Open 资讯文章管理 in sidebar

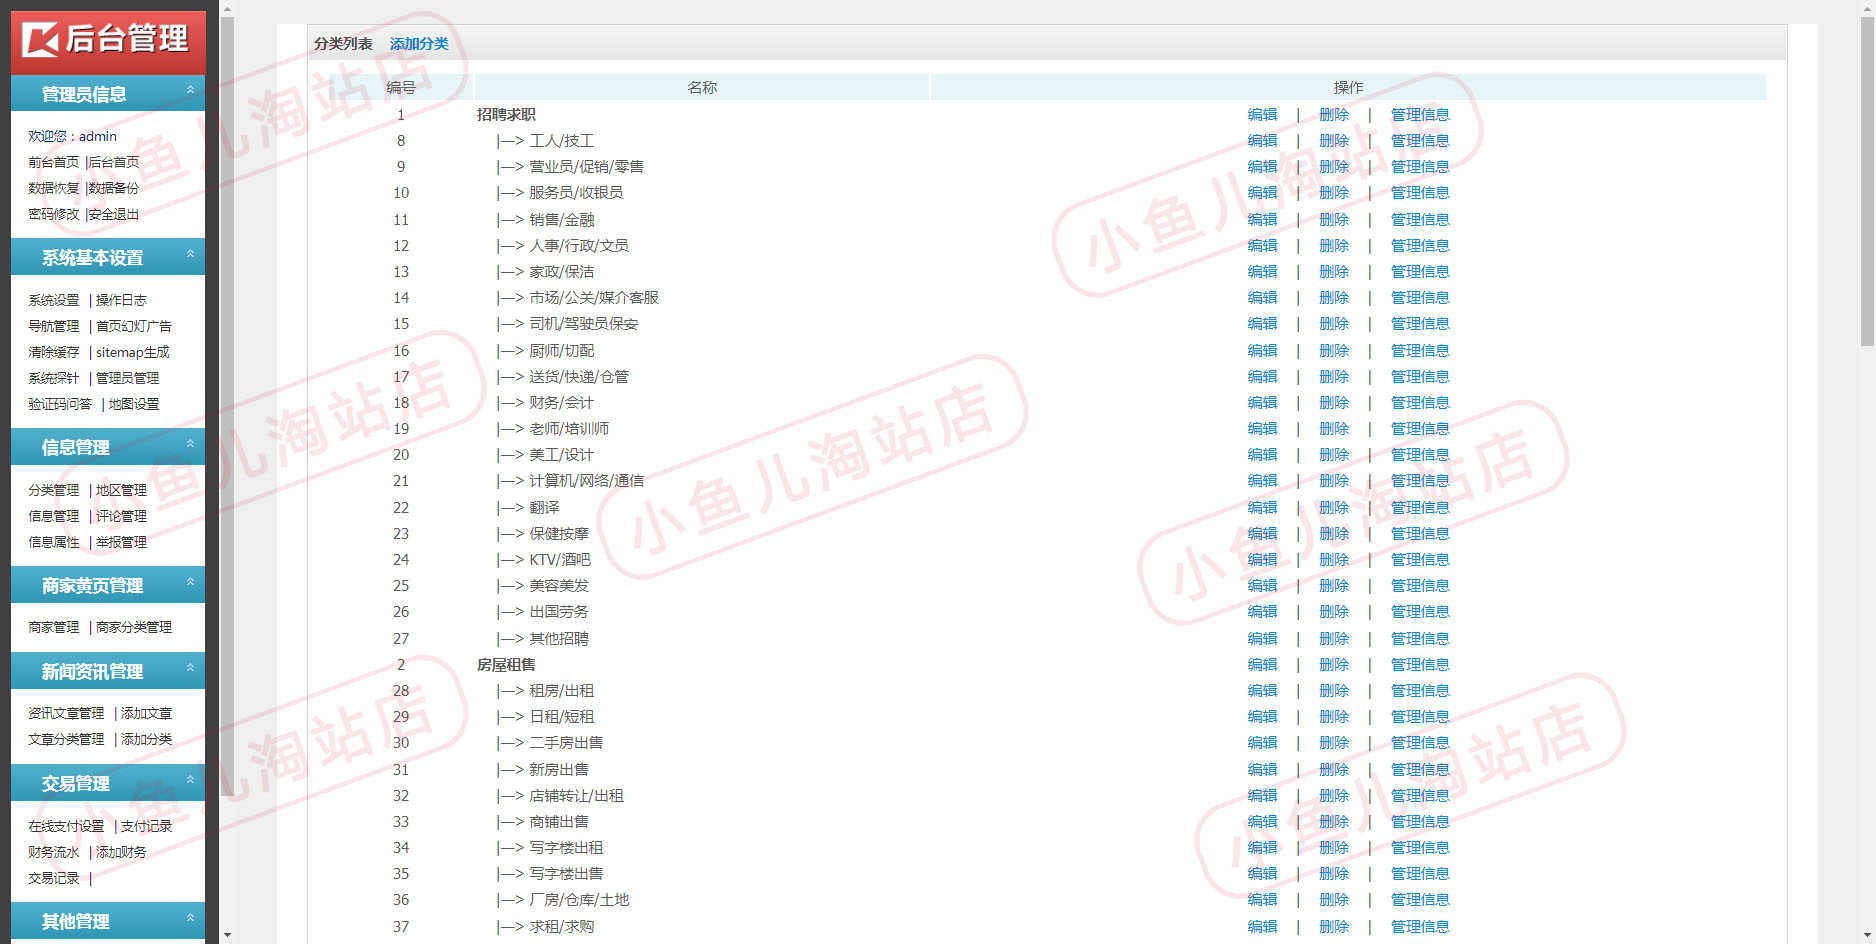(x=66, y=713)
